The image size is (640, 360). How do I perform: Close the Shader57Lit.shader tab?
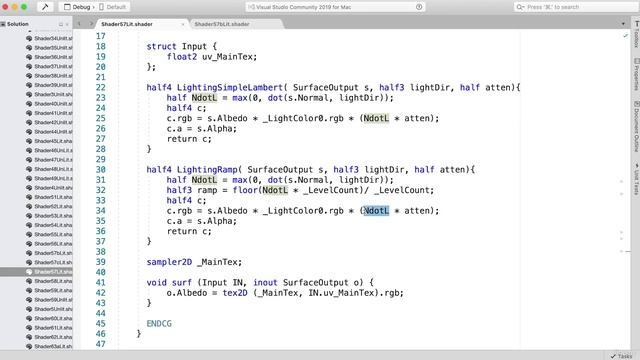(182, 24)
